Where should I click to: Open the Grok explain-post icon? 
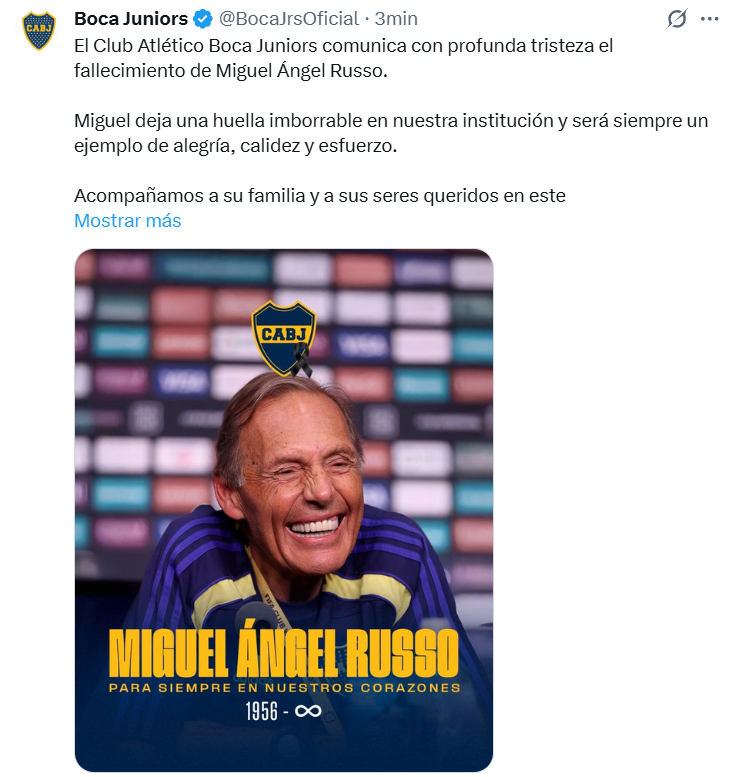pyautogui.click(x=677, y=19)
